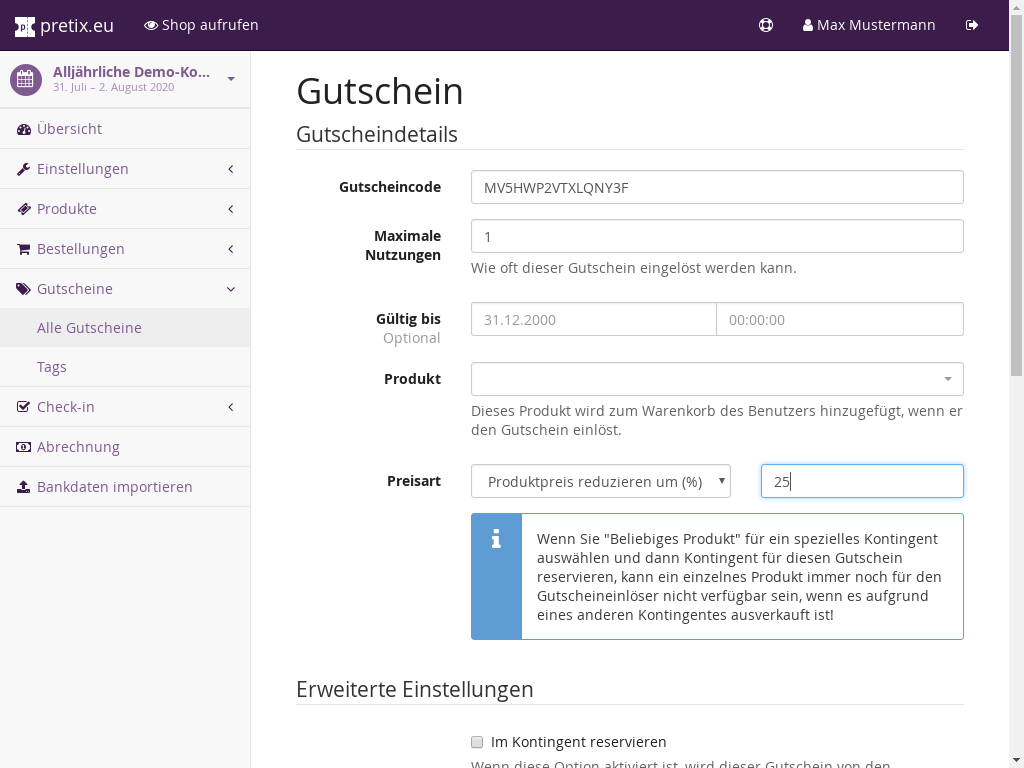1024x768 pixels.
Task: Click the Gutscheincode input field
Action: coord(717,187)
